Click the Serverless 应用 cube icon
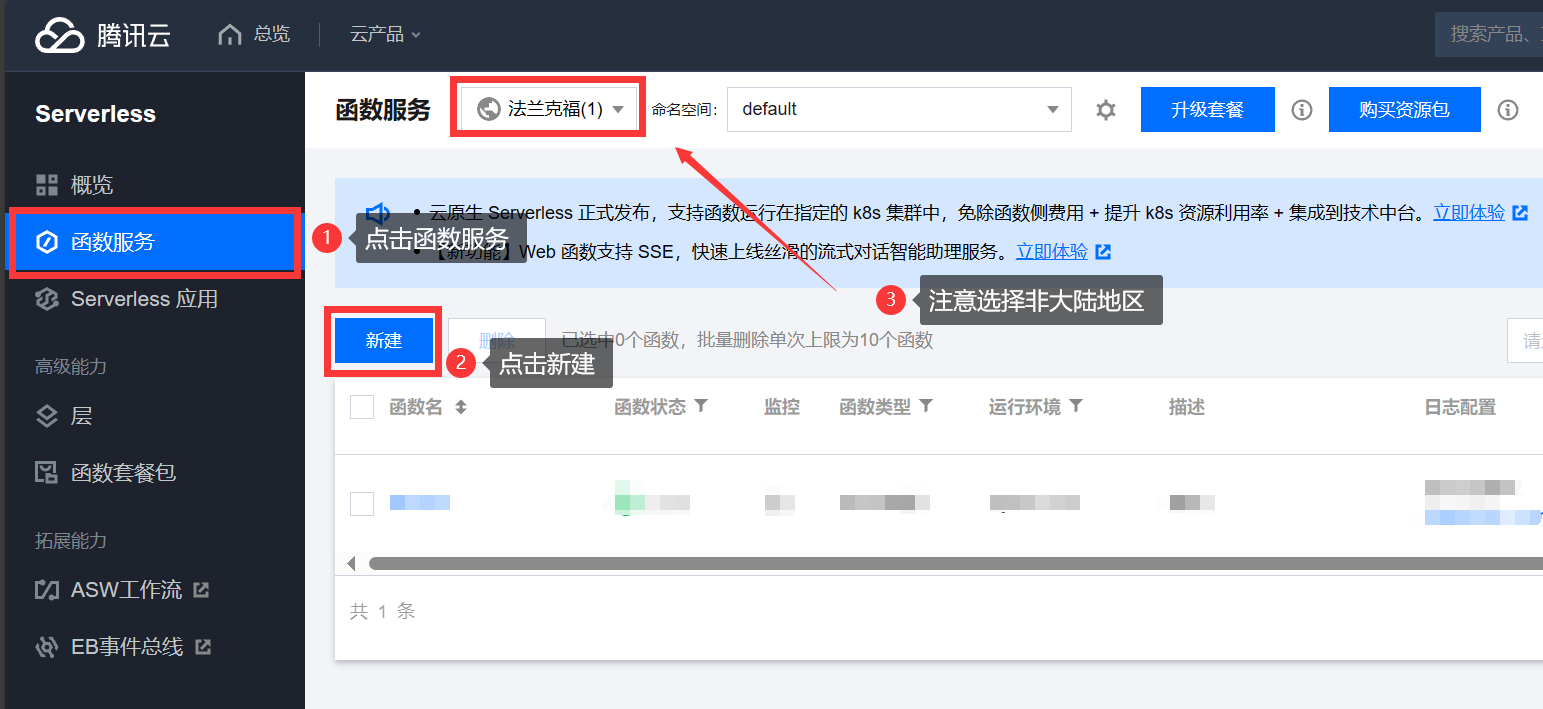1543x709 pixels. (x=47, y=299)
